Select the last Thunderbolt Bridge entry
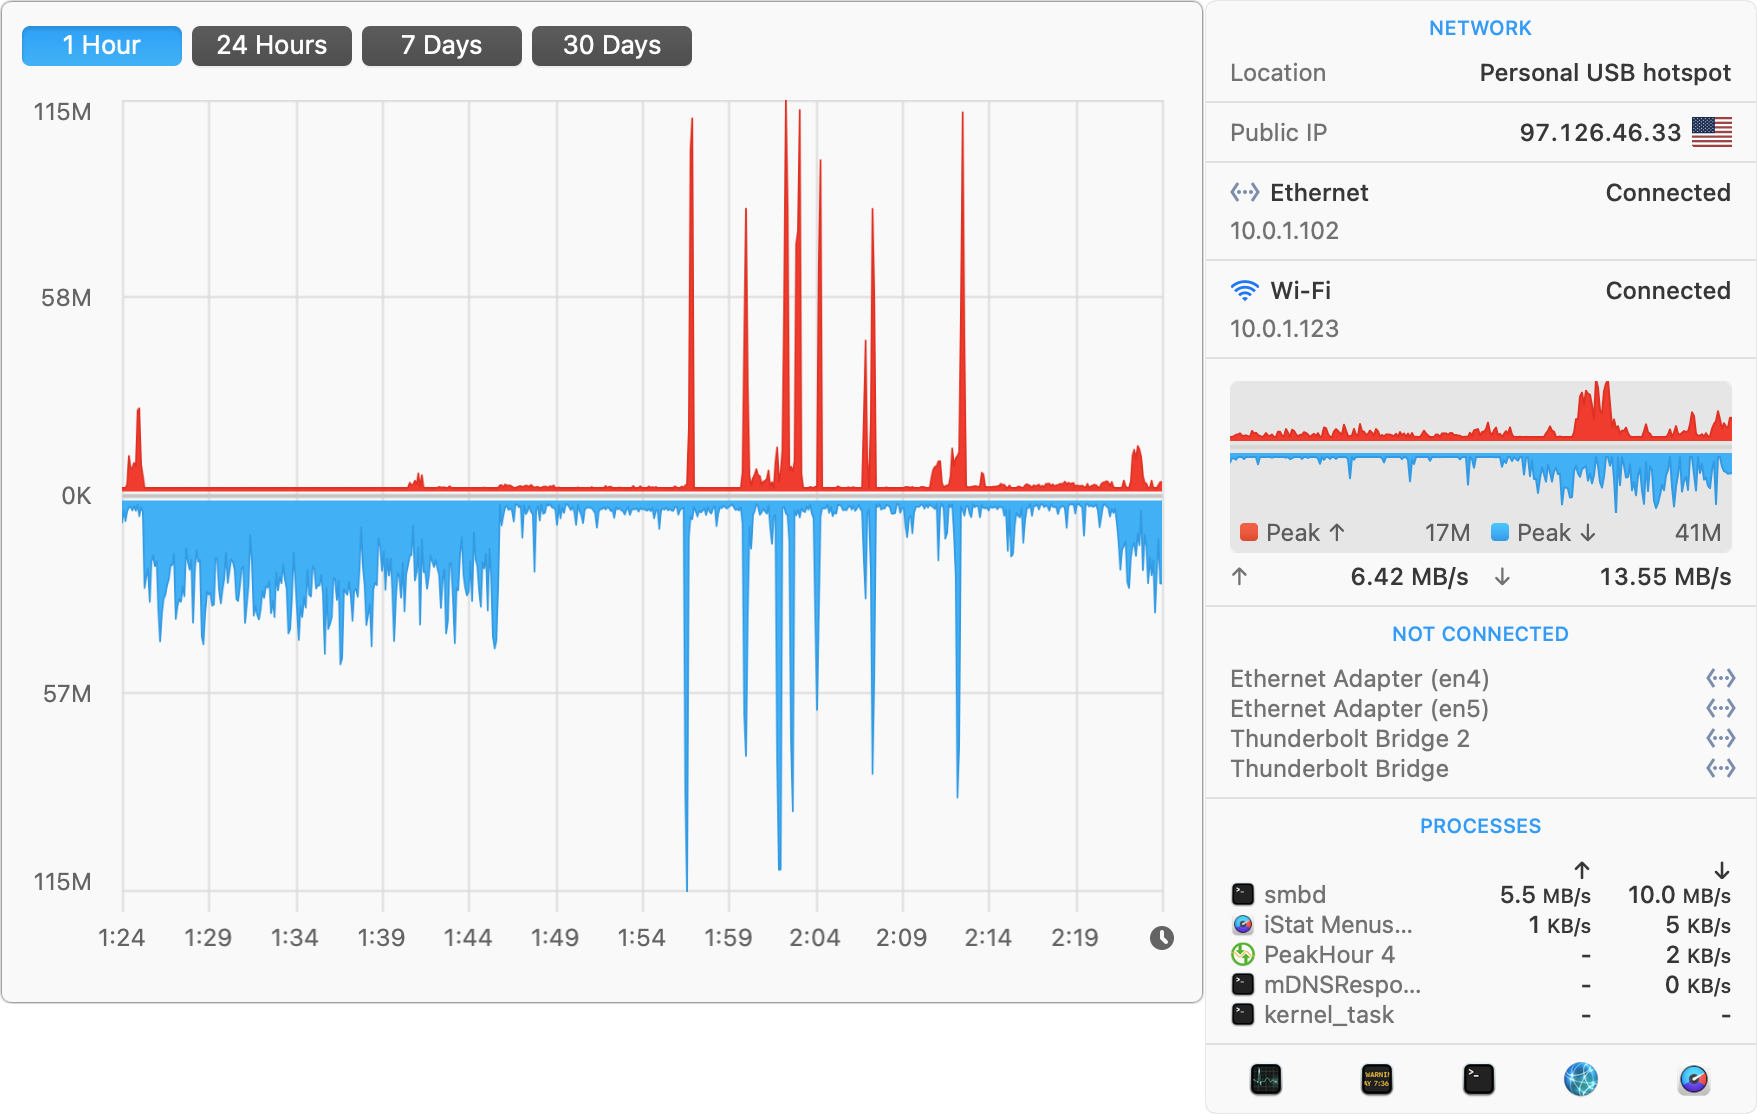Image resolution: width=1757 pixels, height=1114 pixels. pyautogui.click(x=1480, y=768)
